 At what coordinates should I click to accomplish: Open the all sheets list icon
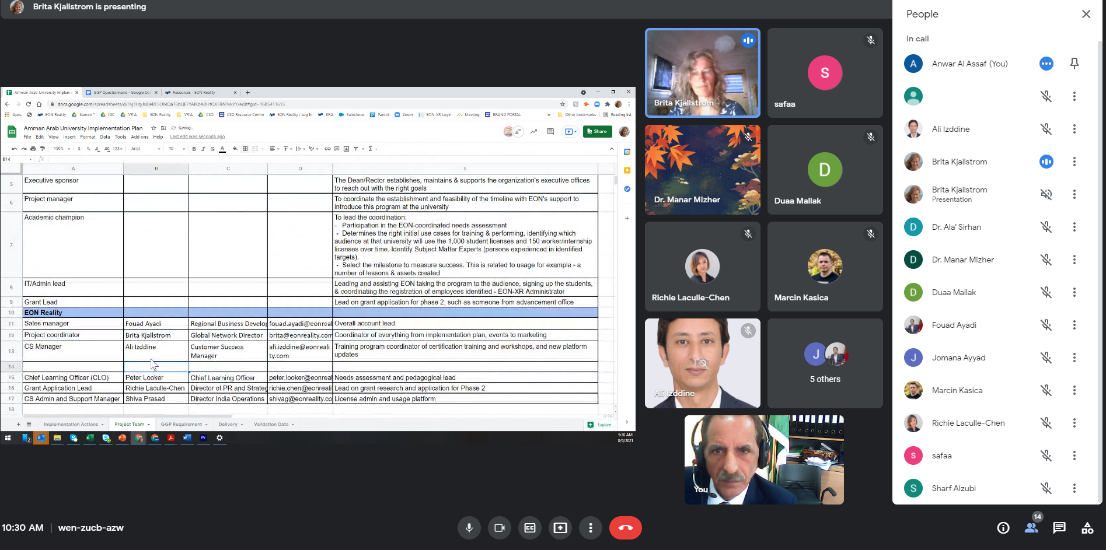coord(29,424)
